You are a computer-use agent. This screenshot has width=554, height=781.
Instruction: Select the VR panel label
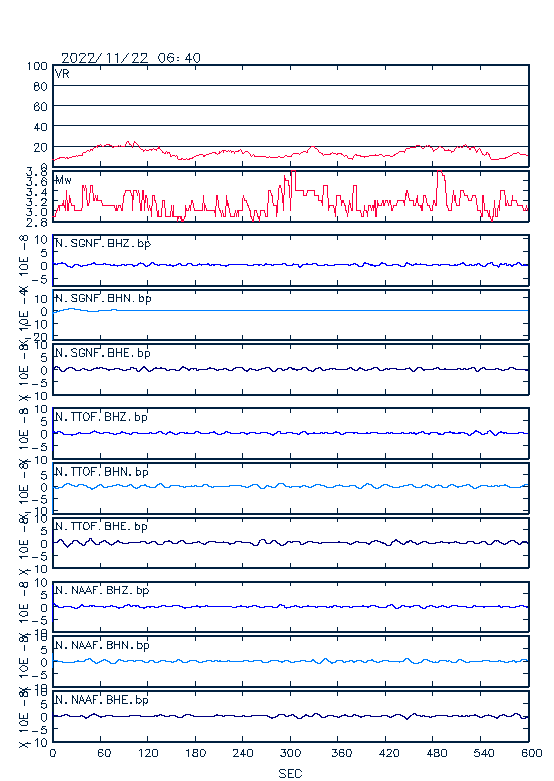(62, 74)
